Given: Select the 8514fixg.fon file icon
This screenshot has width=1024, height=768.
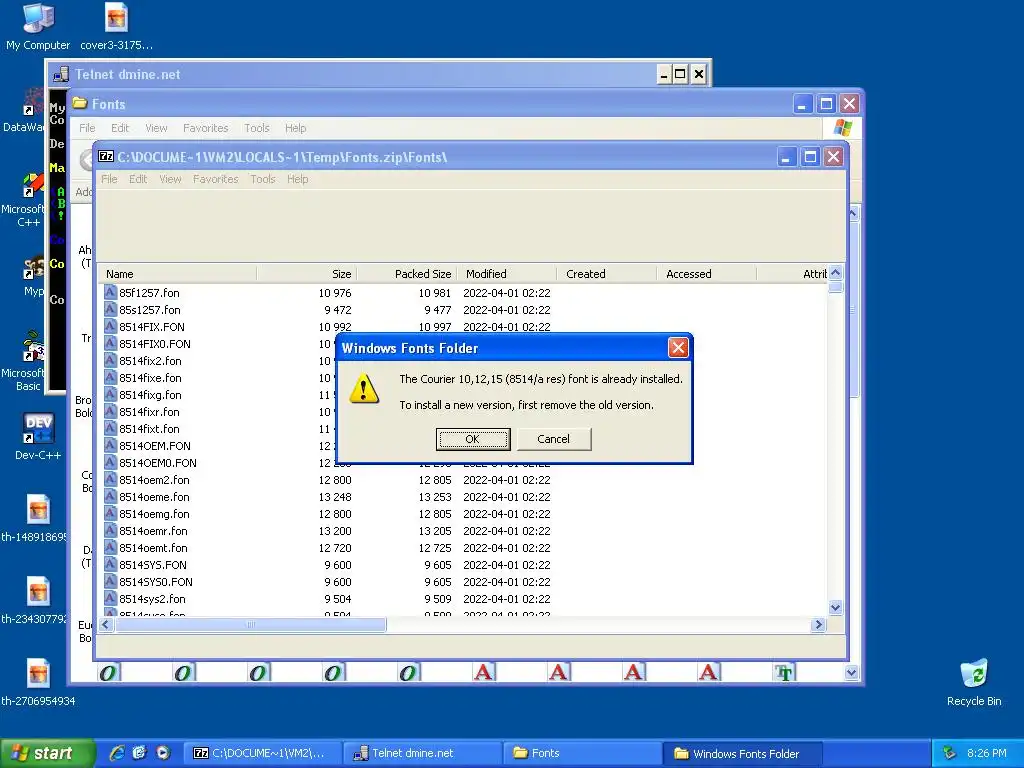Looking at the screenshot, I should [x=110, y=394].
